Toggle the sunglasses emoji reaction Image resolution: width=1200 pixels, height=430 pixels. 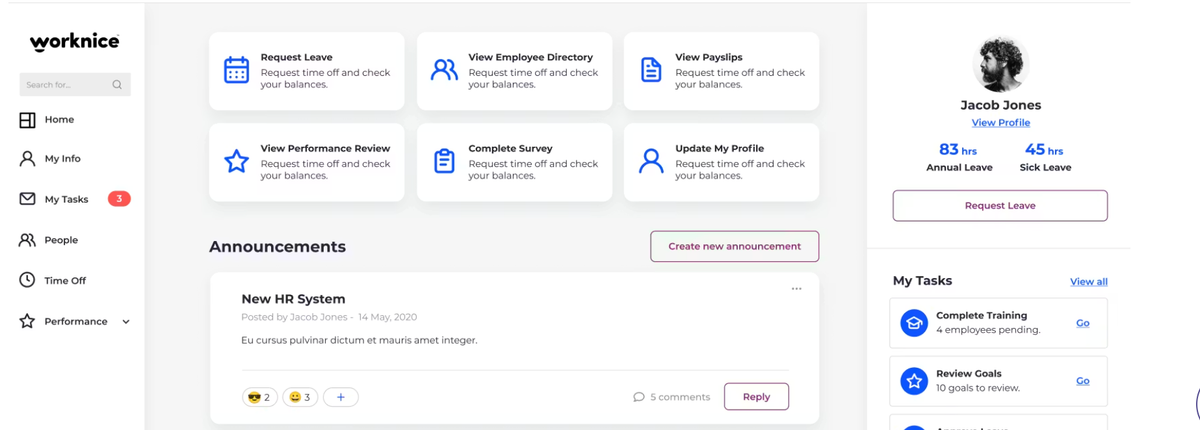[259, 397]
